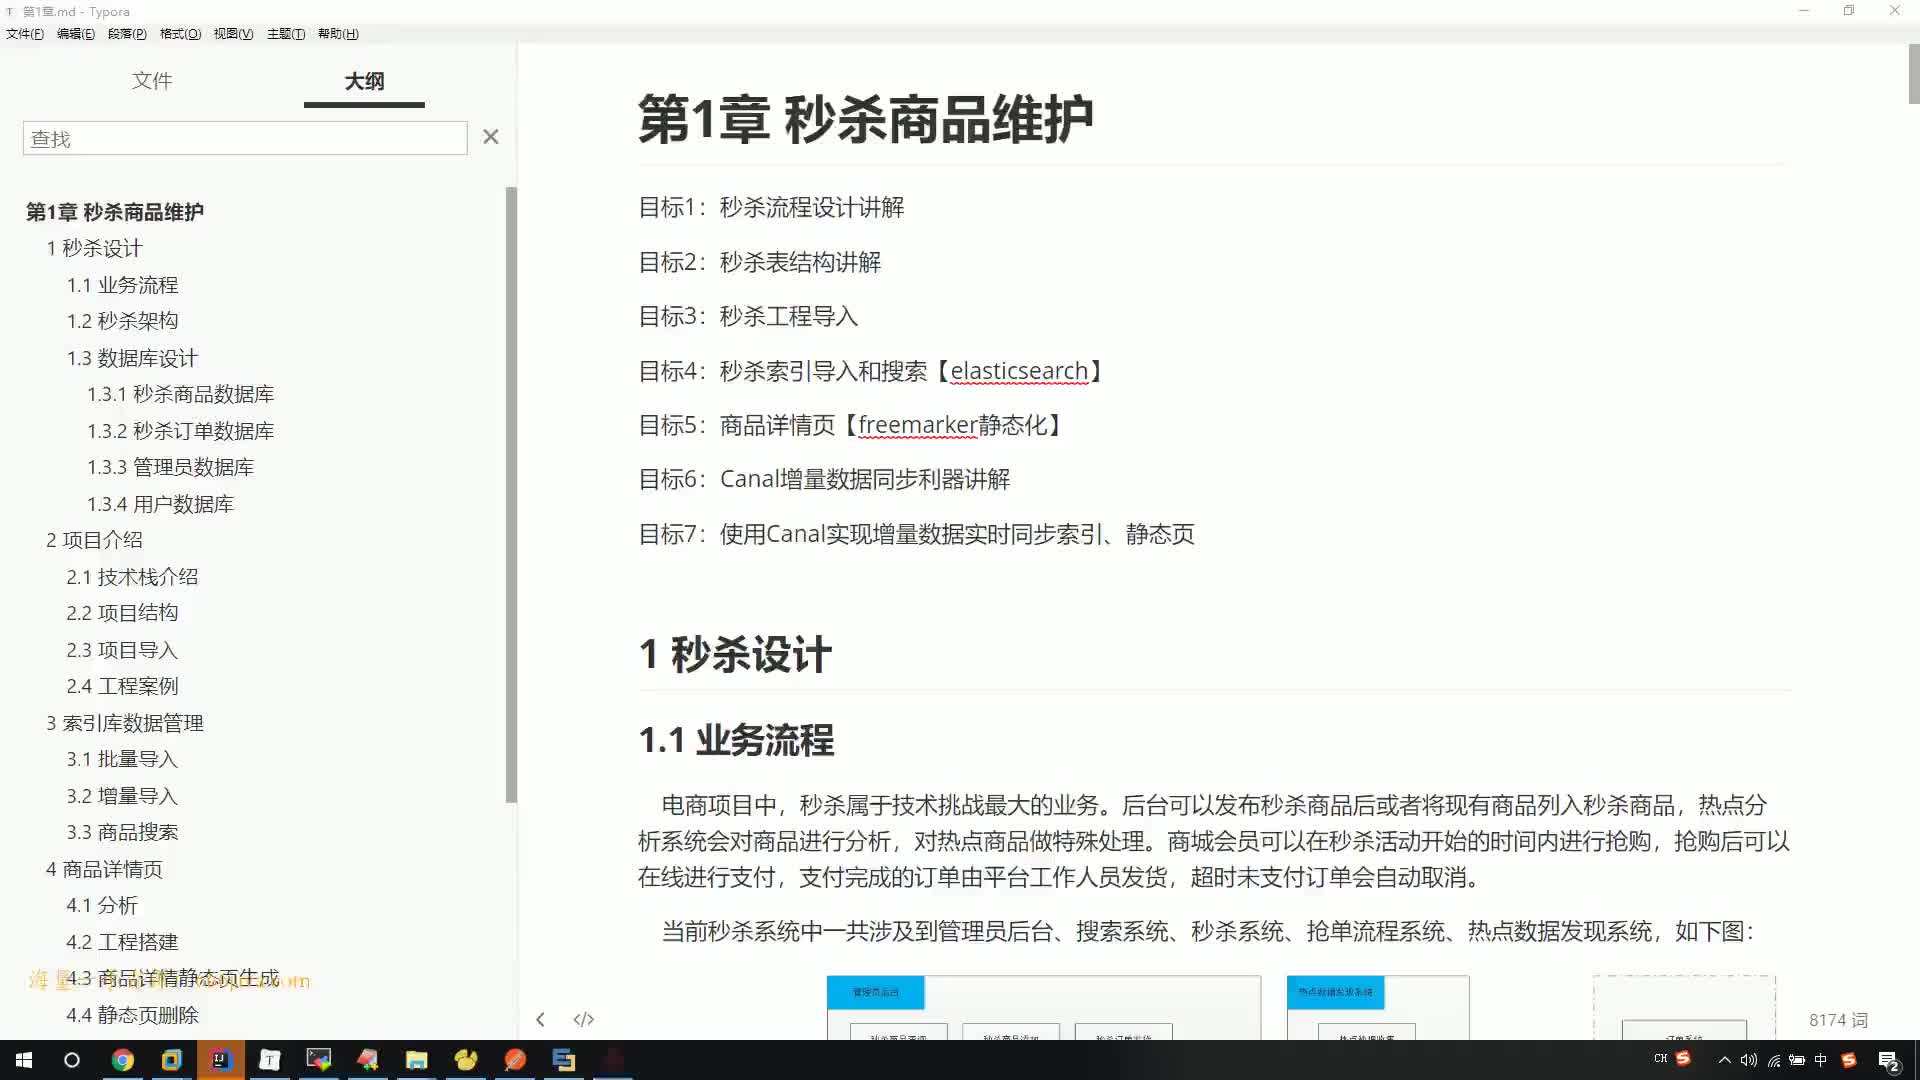Click the CH language indicator in tray
The height and width of the screenshot is (1080, 1920).
tap(1661, 1058)
